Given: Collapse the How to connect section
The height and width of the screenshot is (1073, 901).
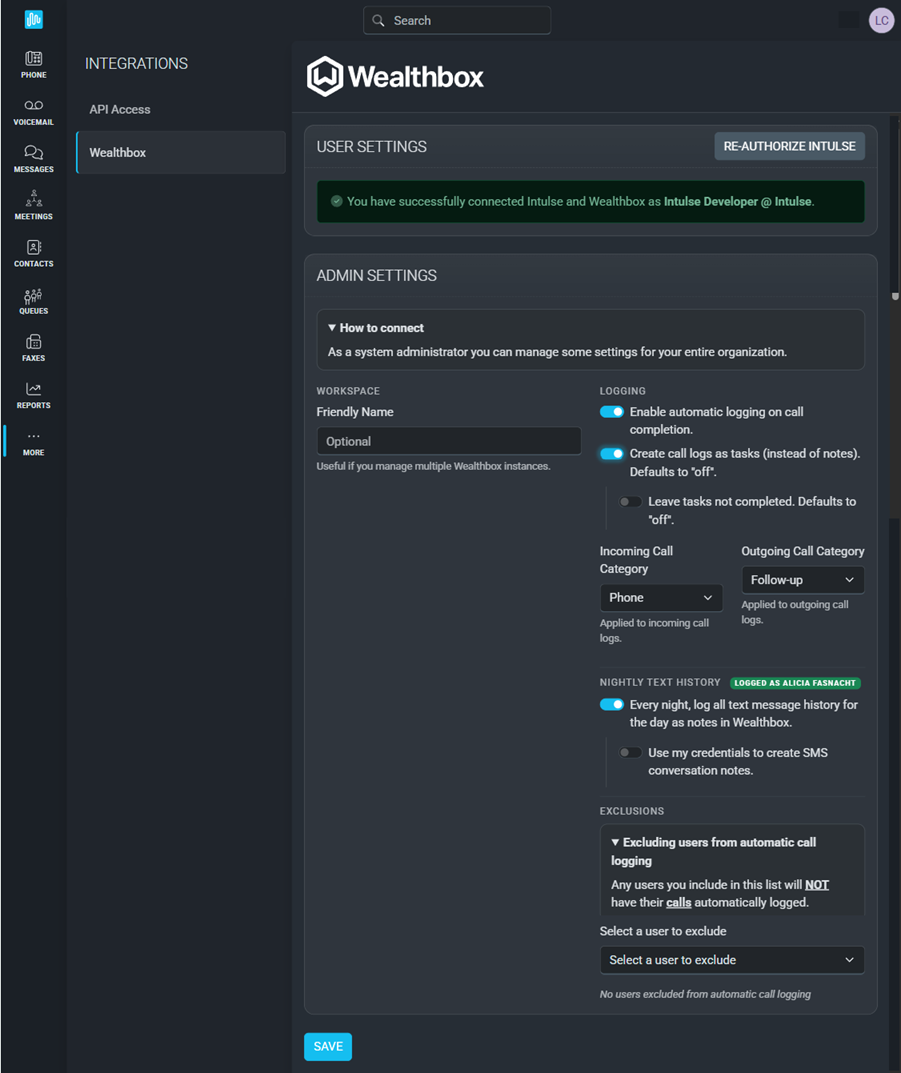Looking at the screenshot, I should click(376, 328).
